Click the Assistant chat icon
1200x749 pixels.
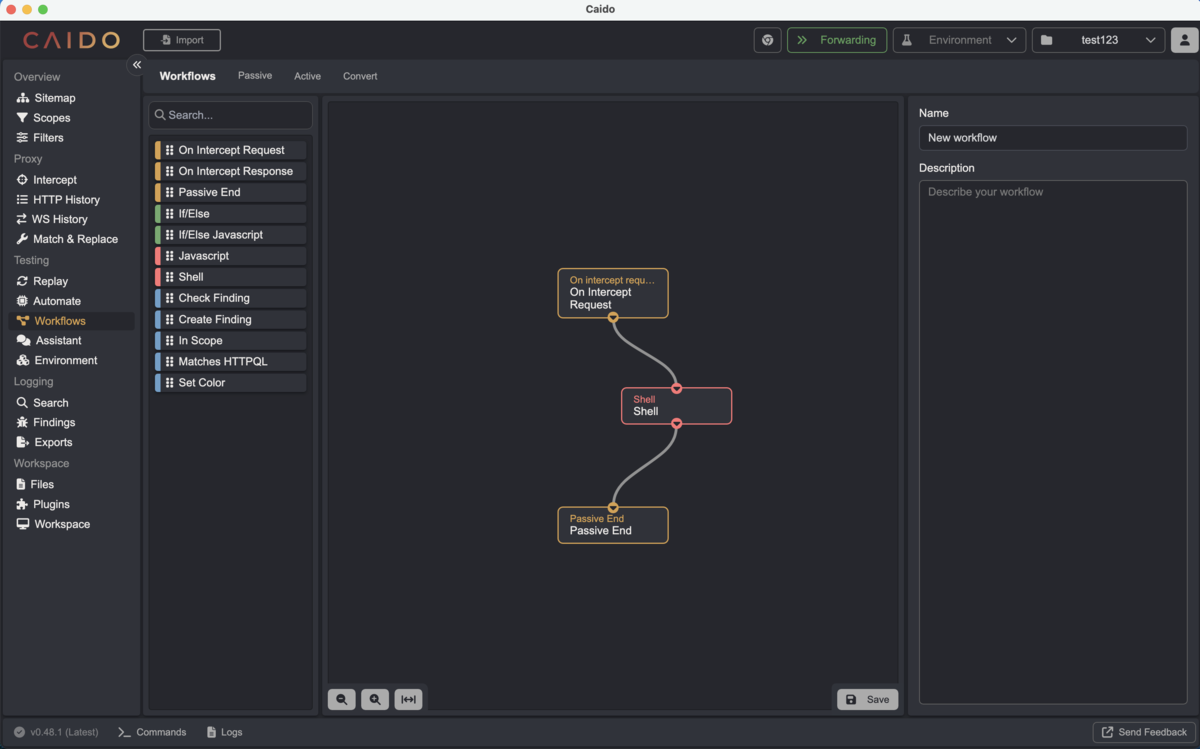tap(23, 341)
